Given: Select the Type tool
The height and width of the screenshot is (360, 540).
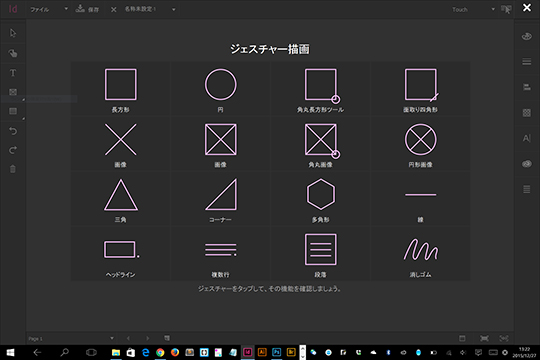Looking at the screenshot, I should [x=13, y=73].
